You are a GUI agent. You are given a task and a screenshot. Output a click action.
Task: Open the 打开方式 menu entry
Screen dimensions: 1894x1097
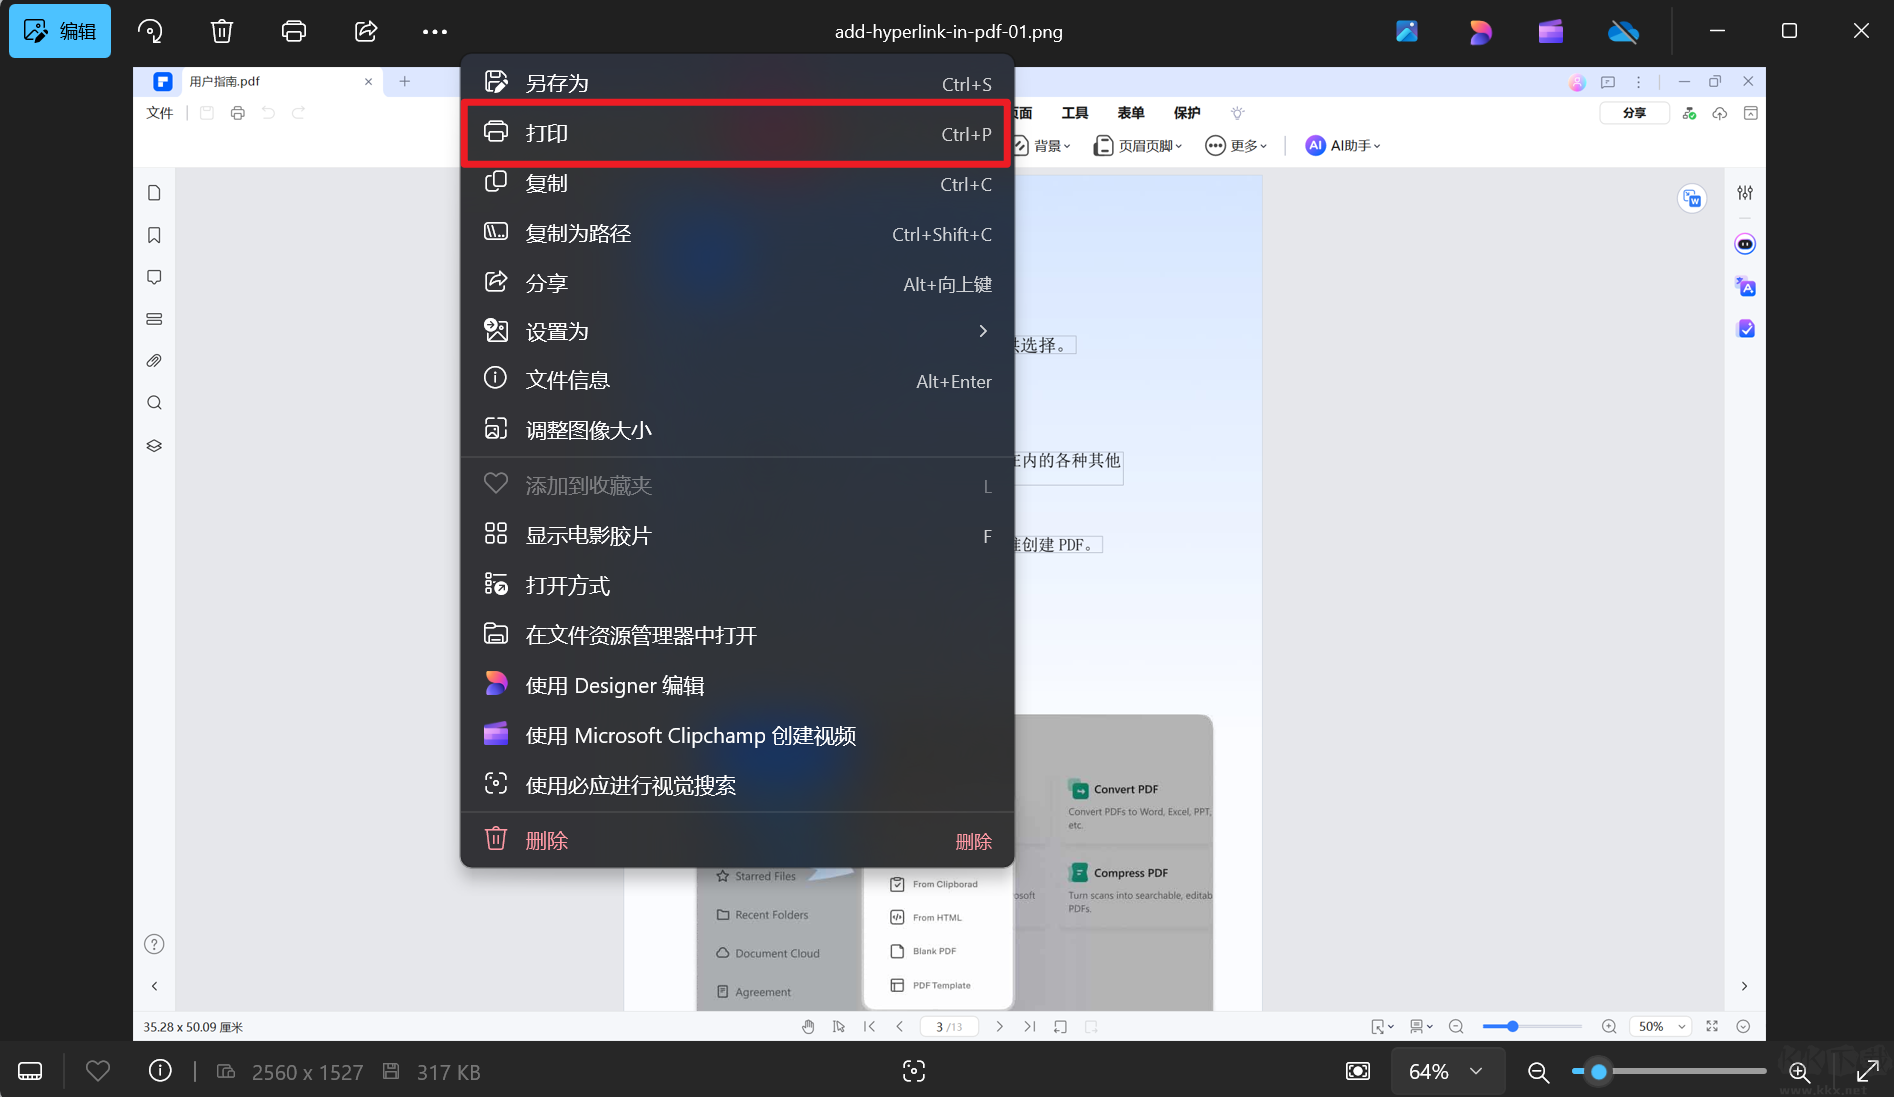click(568, 585)
